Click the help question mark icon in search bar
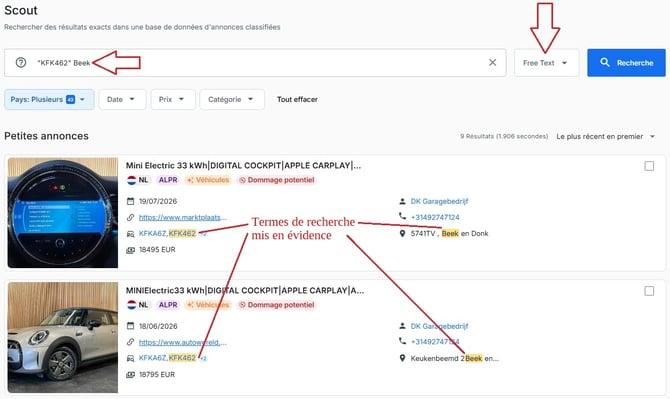670x399 pixels. [x=21, y=63]
